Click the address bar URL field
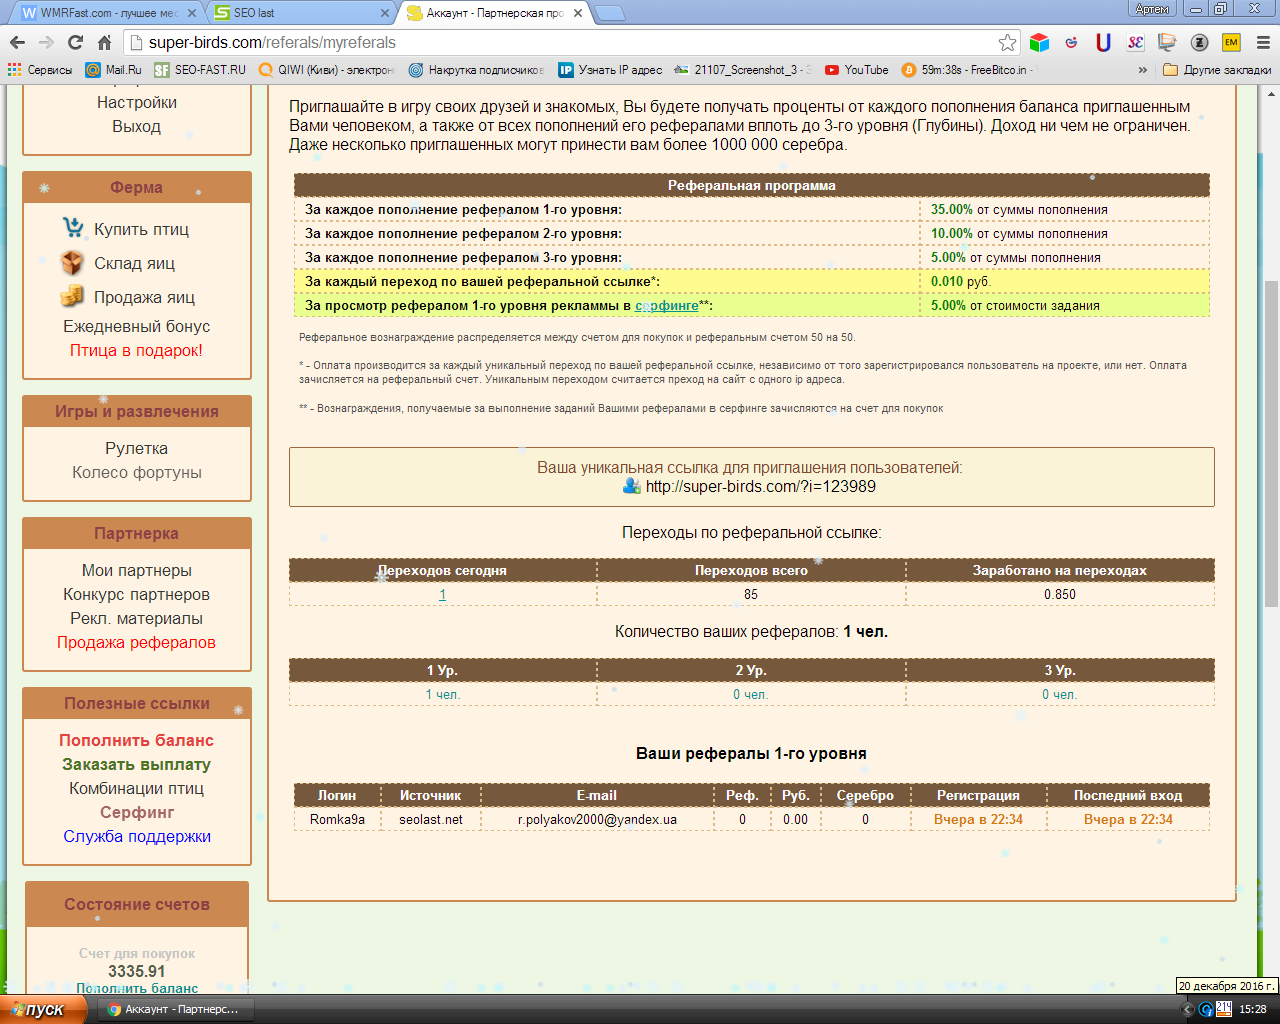This screenshot has width=1280, height=1024. [560, 42]
